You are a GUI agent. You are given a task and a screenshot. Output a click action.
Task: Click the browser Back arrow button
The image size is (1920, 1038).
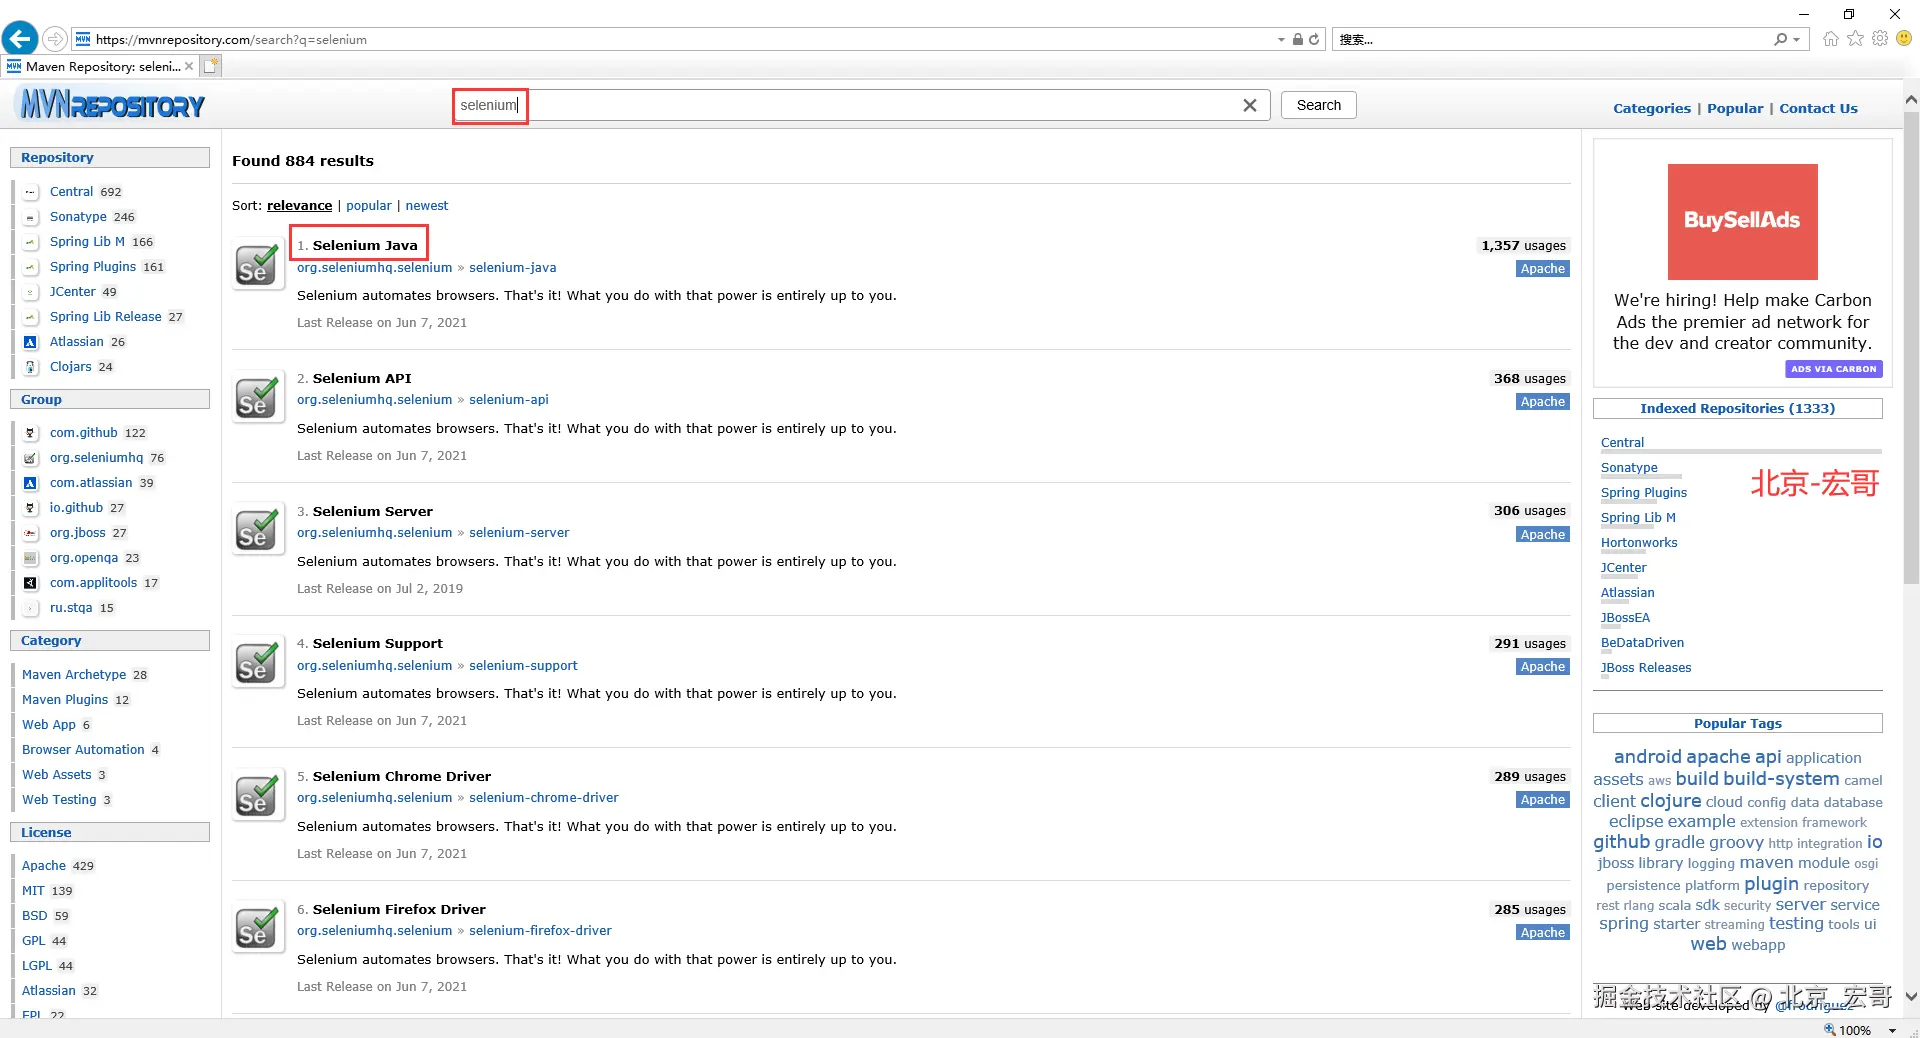coord(20,39)
